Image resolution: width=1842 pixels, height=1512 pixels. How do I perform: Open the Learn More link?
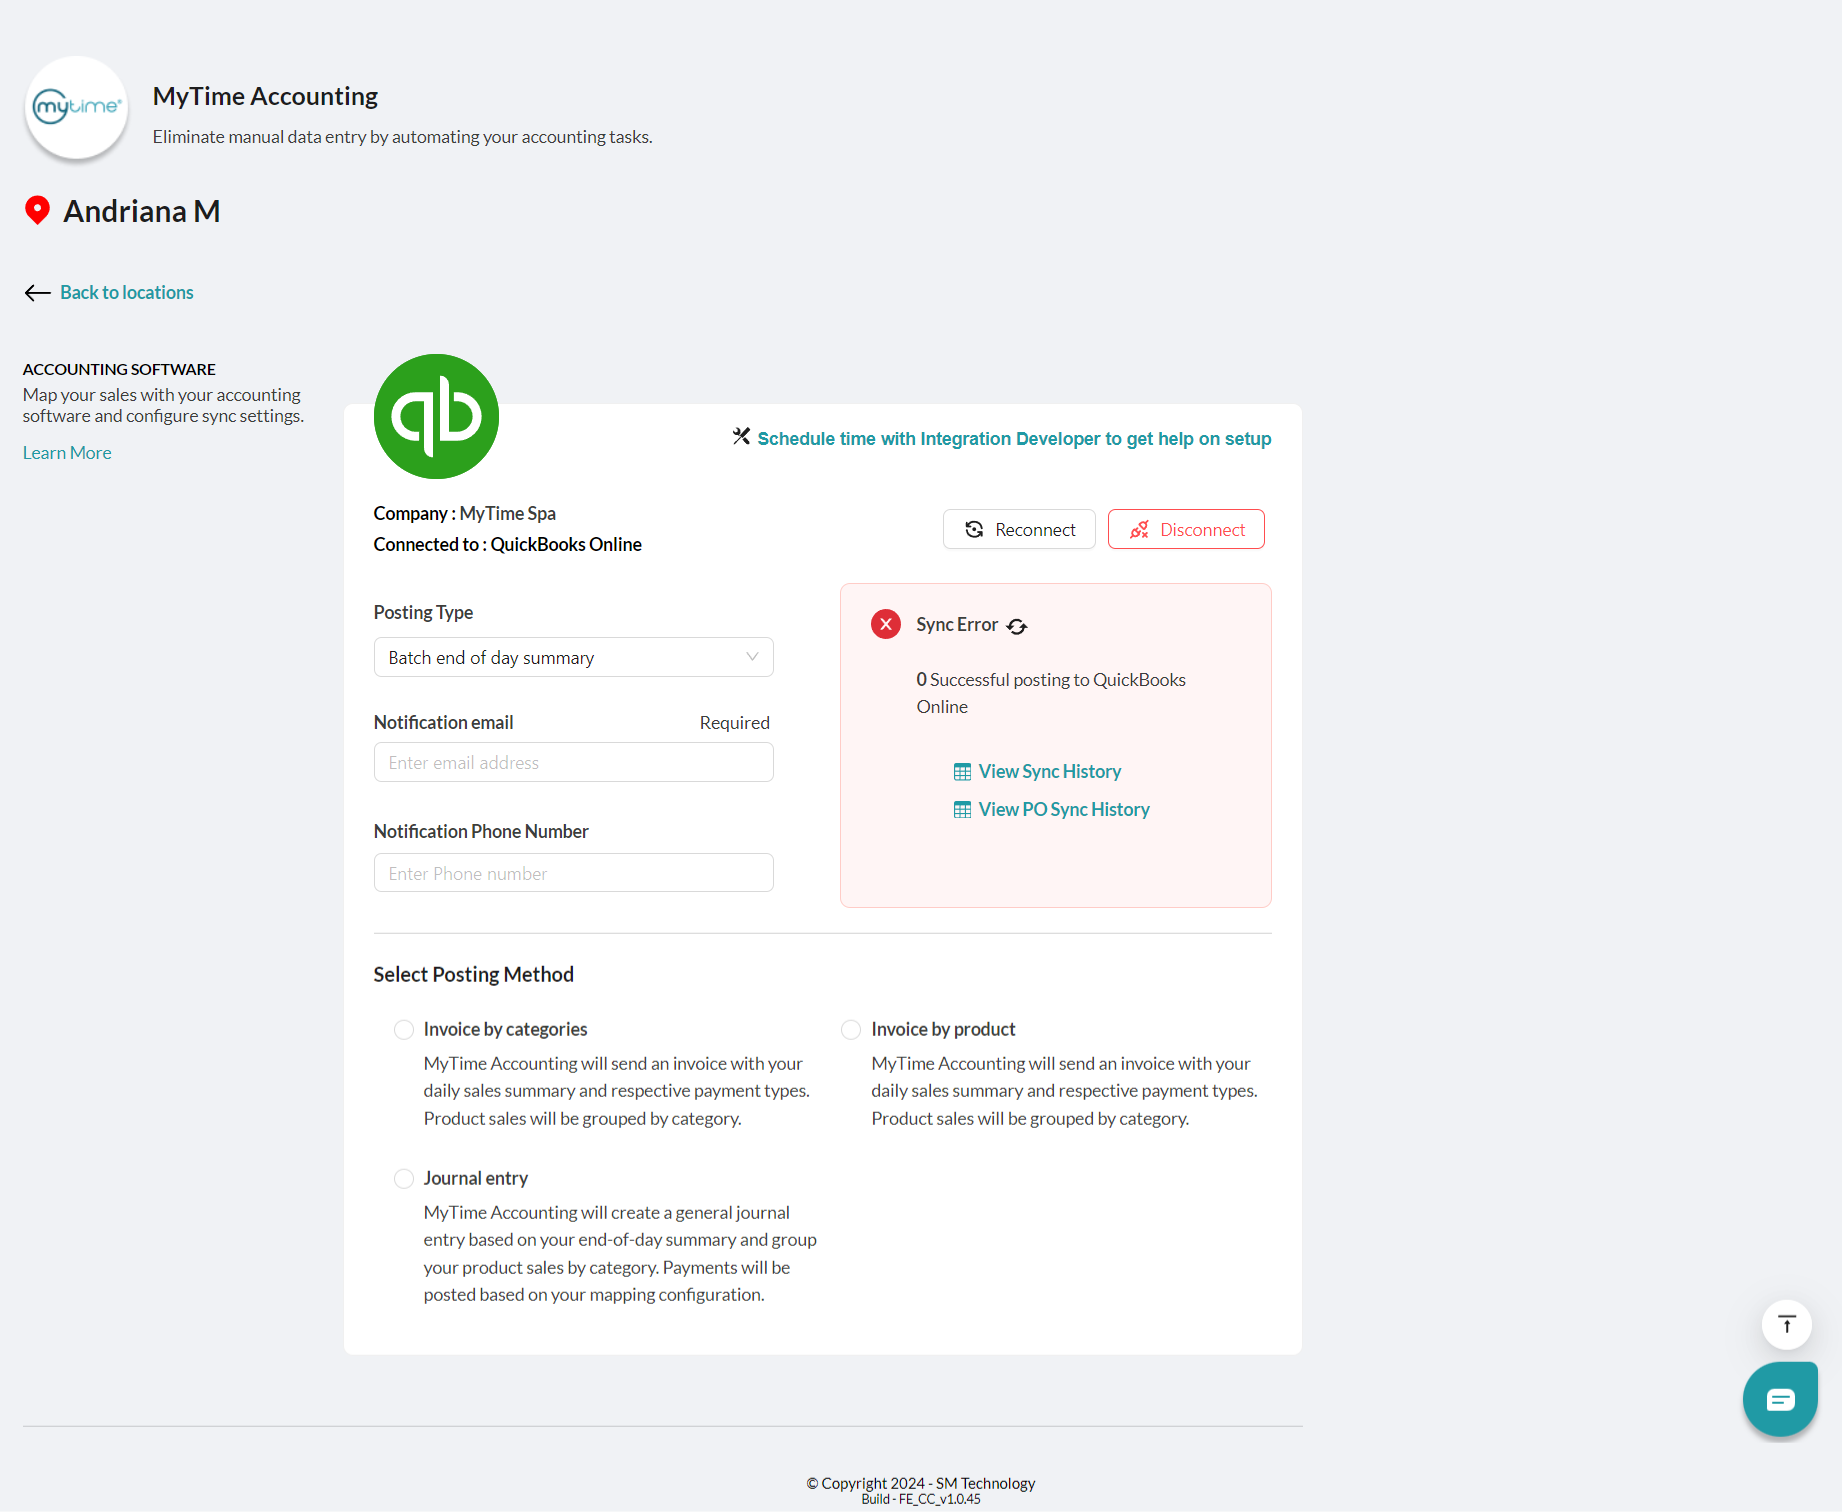(x=67, y=453)
